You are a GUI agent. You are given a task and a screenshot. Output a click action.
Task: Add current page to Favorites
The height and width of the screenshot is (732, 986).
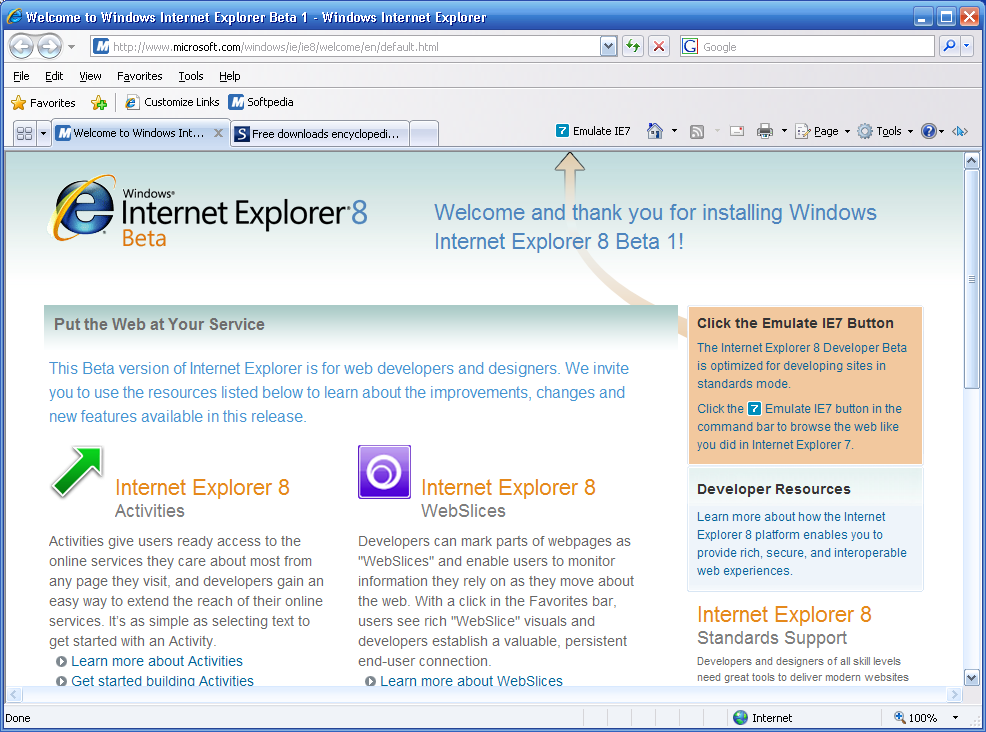coord(99,102)
